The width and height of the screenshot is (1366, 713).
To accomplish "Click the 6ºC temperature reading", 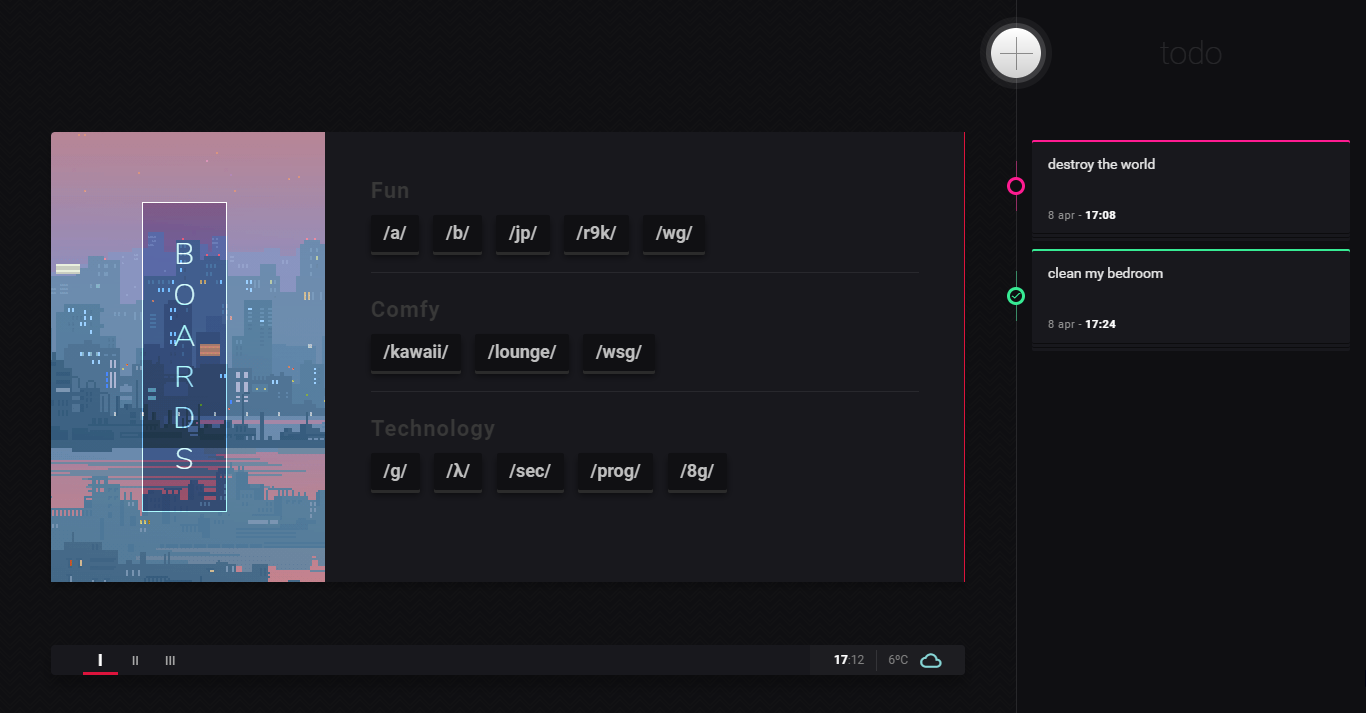I will pyautogui.click(x=898, y=660).
